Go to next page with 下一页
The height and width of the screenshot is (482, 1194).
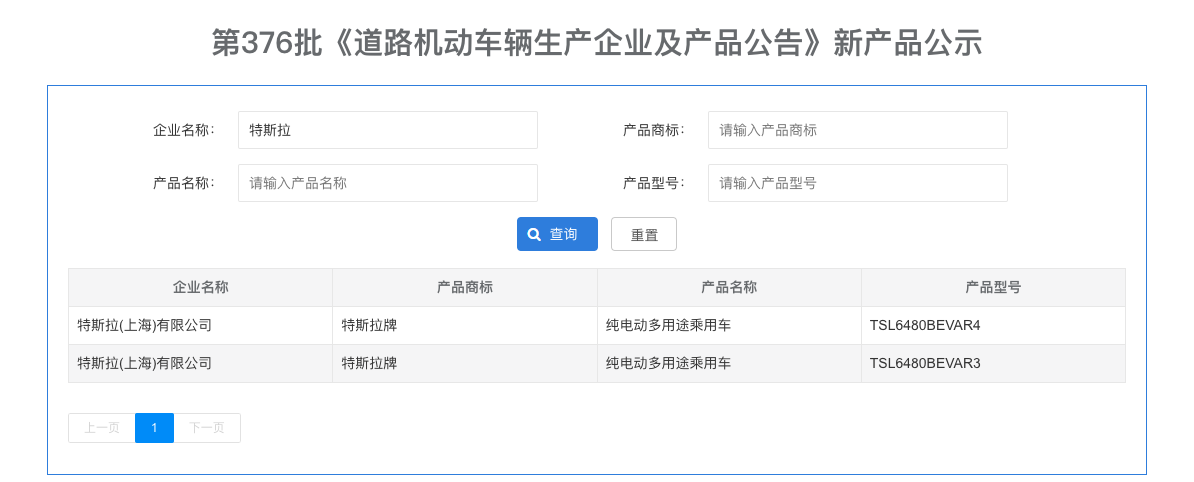click(x=207, y=428)
